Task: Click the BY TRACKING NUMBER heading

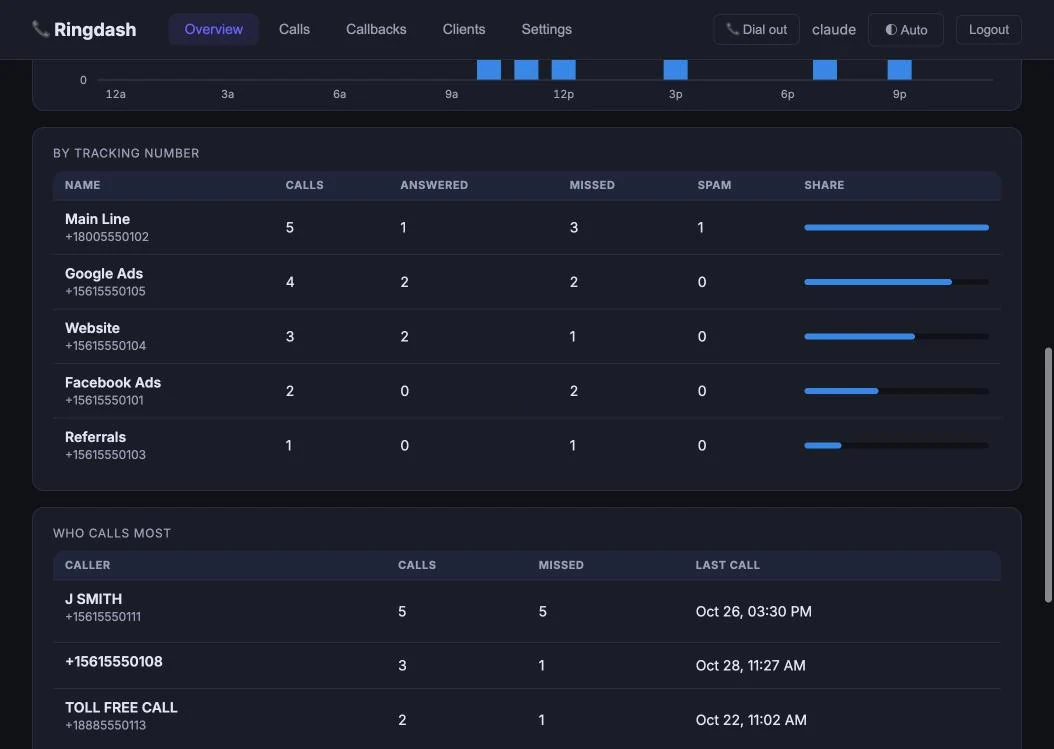Action: tap(126, 153)
